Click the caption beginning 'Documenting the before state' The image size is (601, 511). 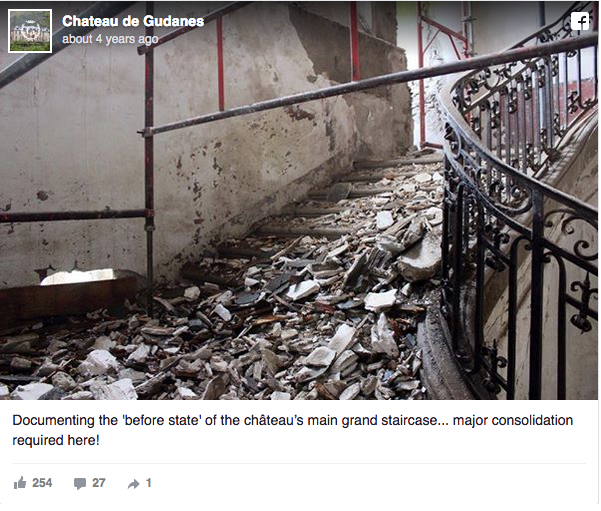[292, 430]
